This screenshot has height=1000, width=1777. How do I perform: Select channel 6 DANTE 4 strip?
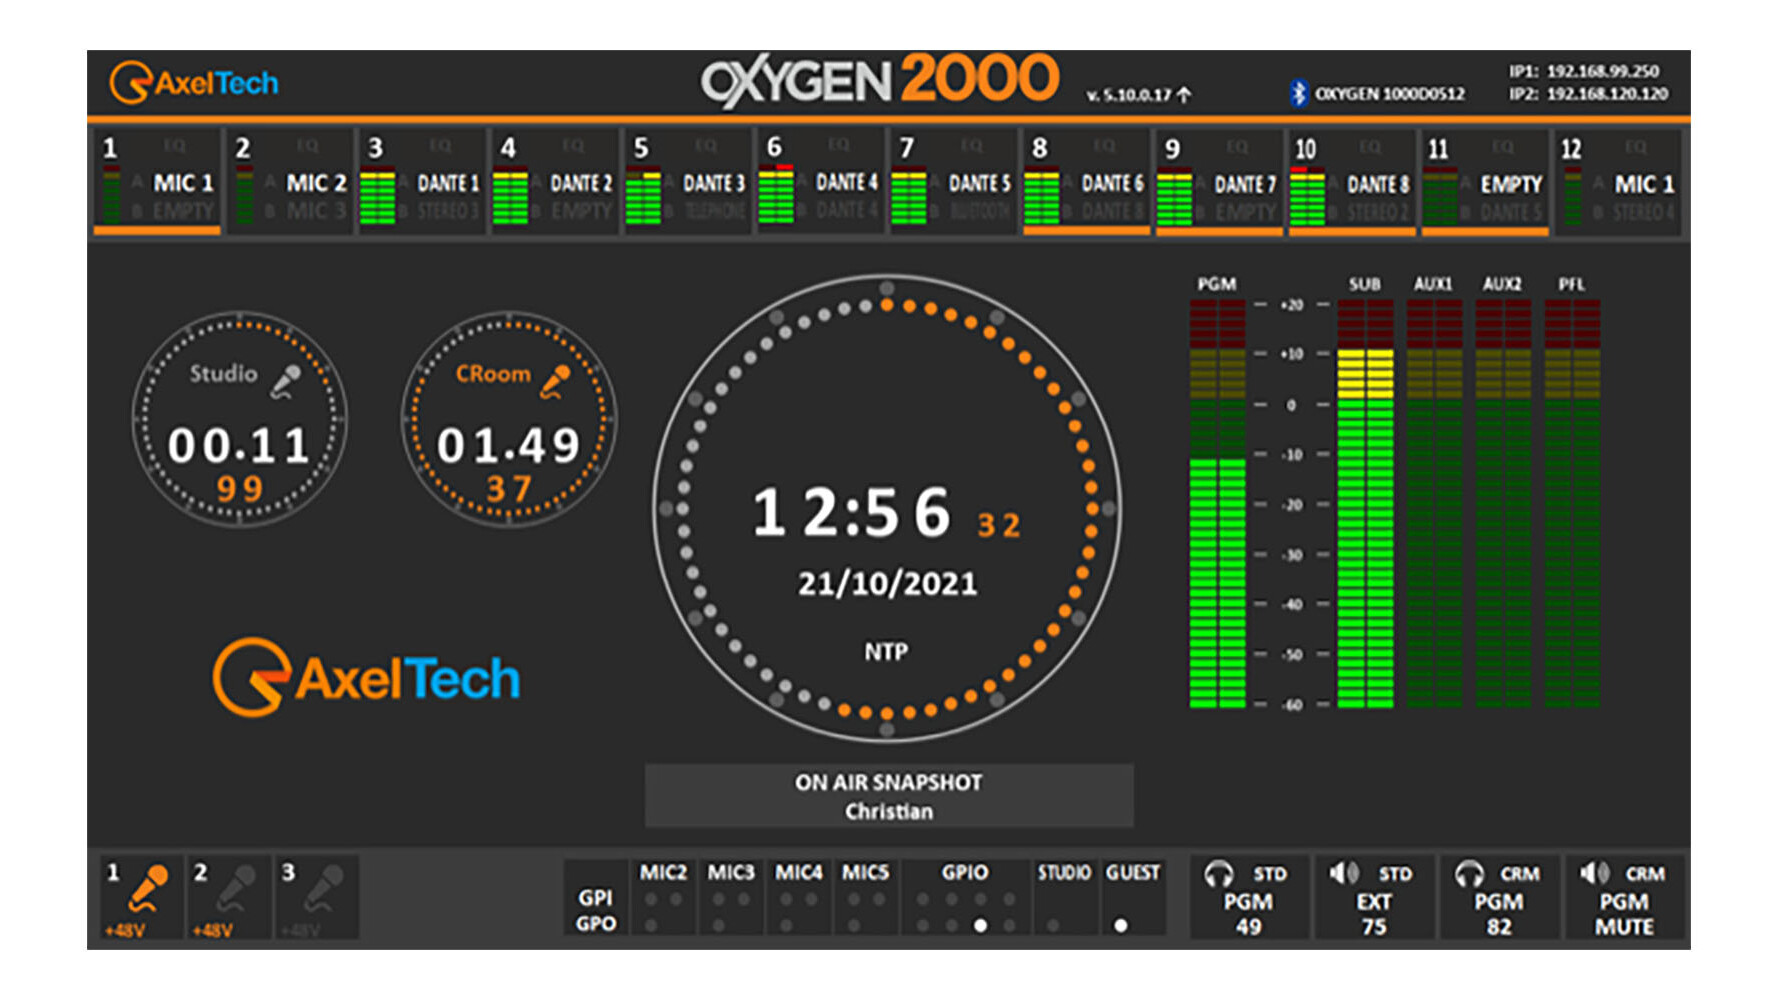[820, 182]
